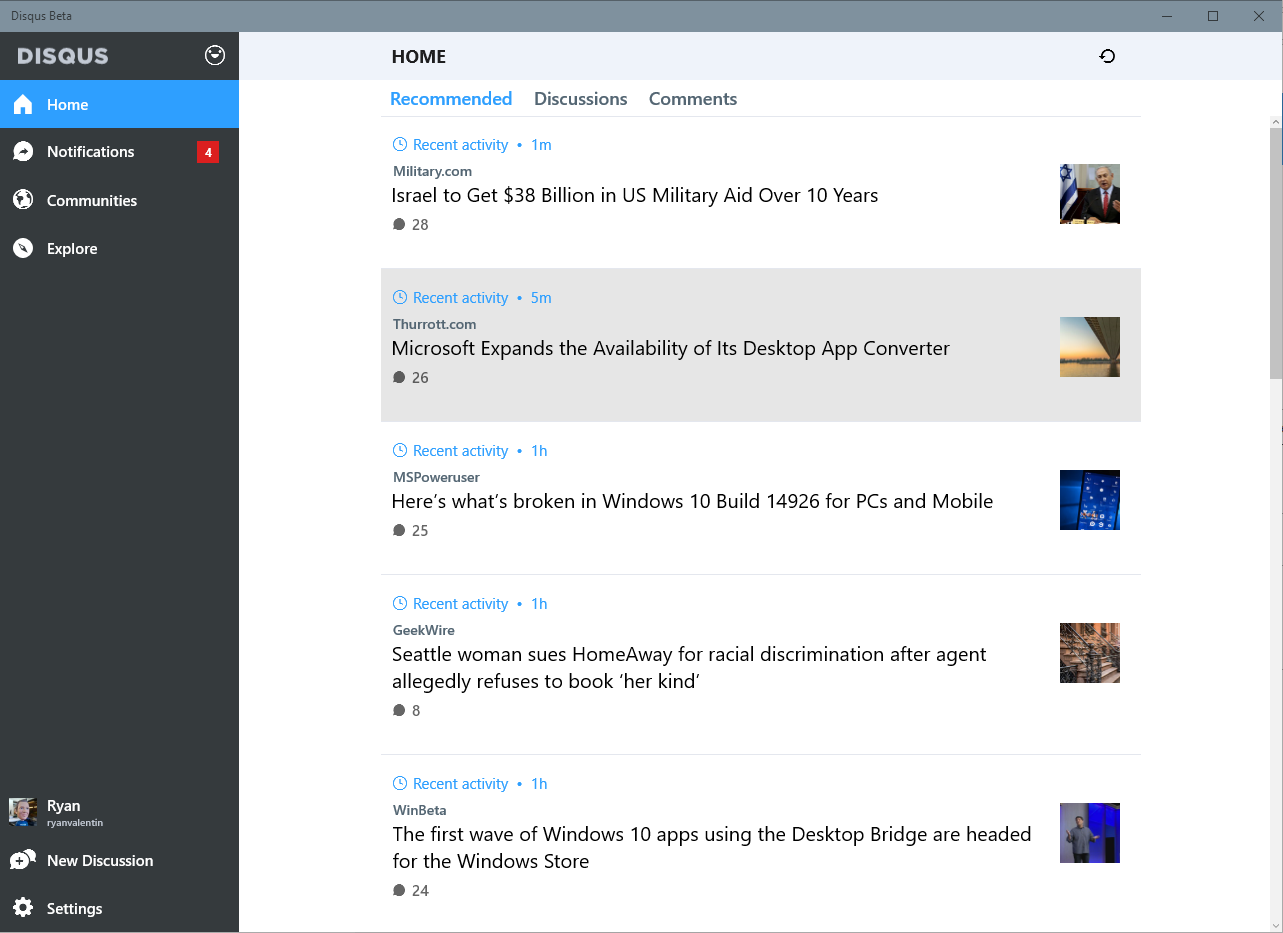Click the MSPoweruser article thumbnail
Screen dimensions: 1283x933
point(1089,500)
